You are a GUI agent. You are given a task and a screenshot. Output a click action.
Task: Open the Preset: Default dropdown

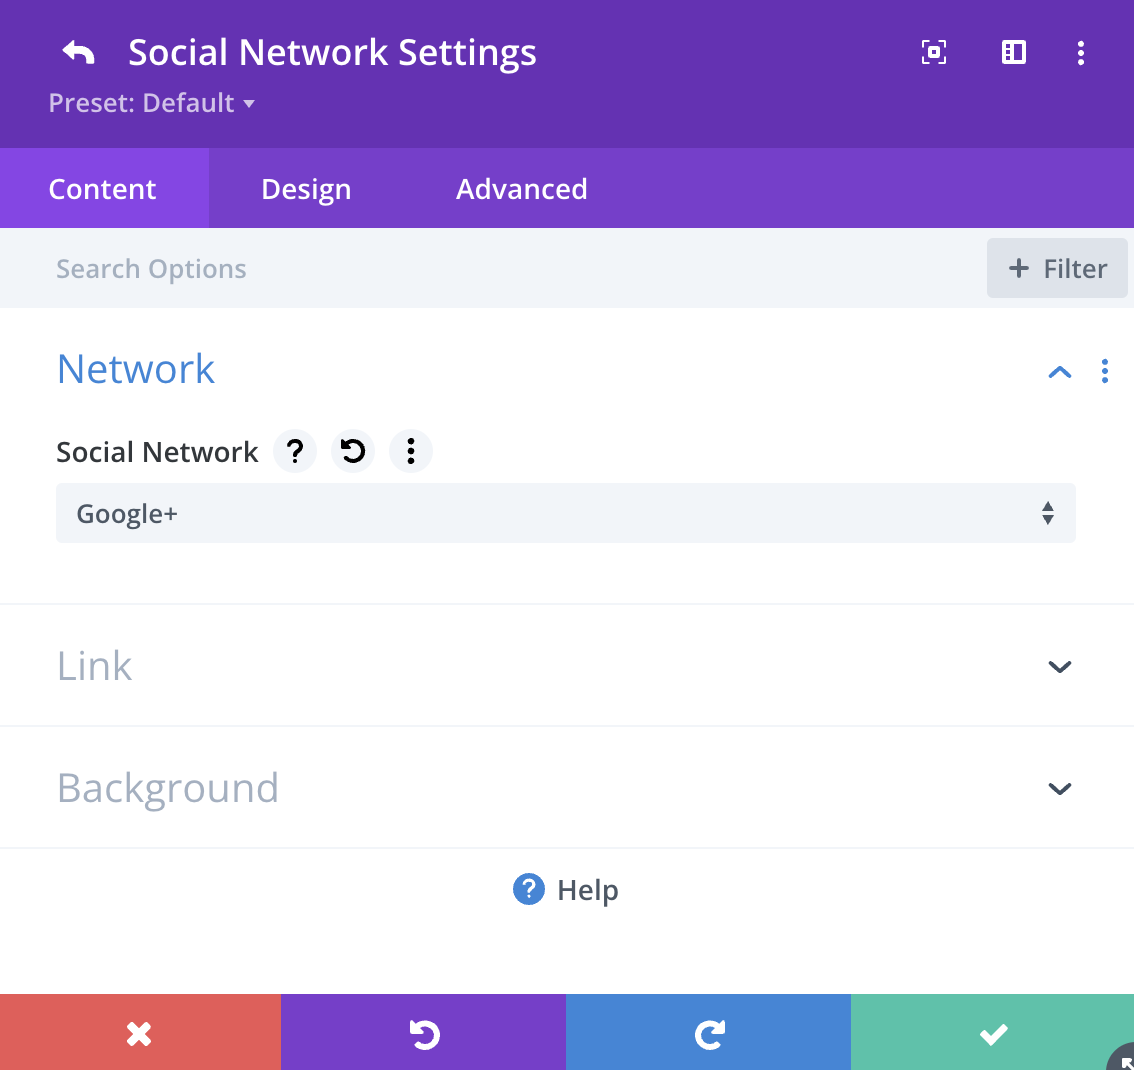pyautogui.click(x=152, y=103)
